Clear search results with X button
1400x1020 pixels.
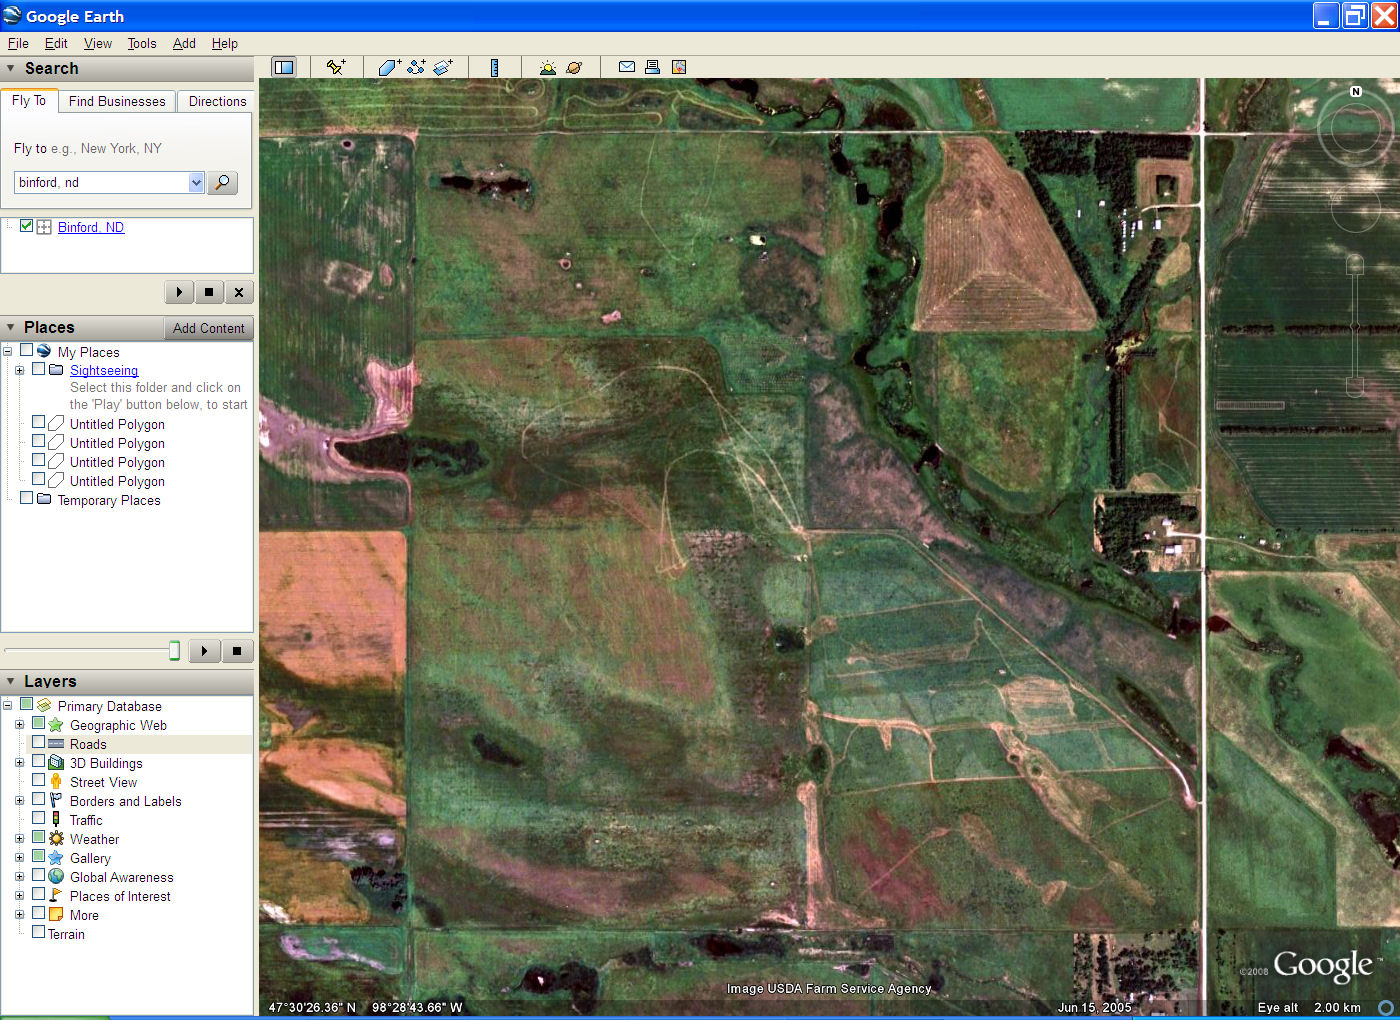(238, 292)
